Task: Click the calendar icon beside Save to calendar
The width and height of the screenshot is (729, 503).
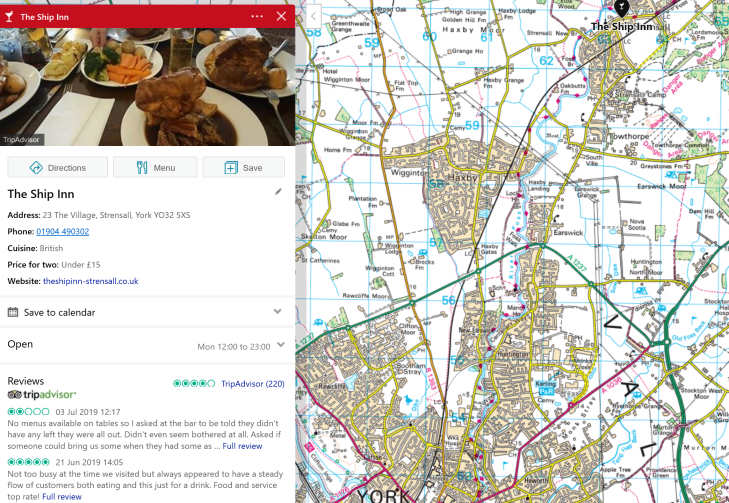Action: (13, 312)
